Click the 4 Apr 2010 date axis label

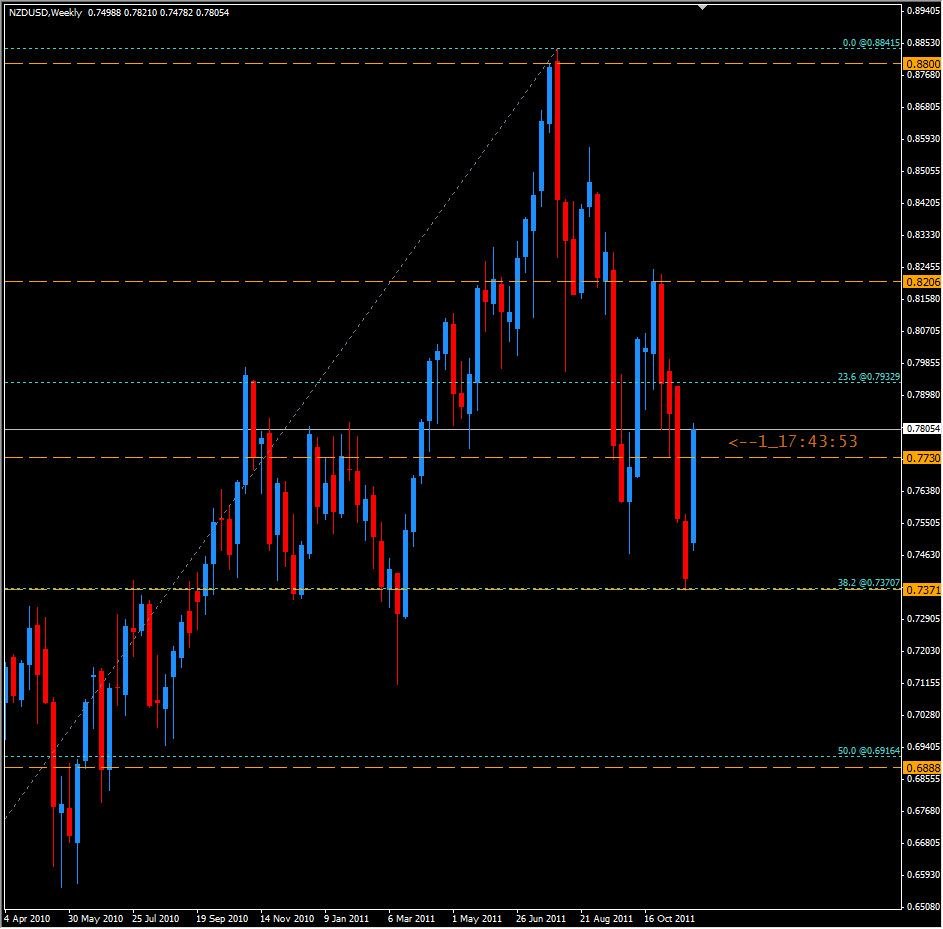pyautogui.click(x=27, y=917)
